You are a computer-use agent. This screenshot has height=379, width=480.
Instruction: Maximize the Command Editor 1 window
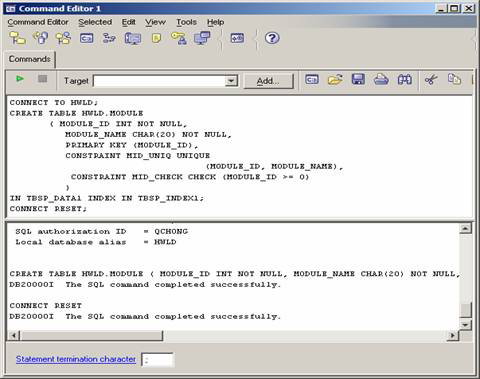[454, 9]
